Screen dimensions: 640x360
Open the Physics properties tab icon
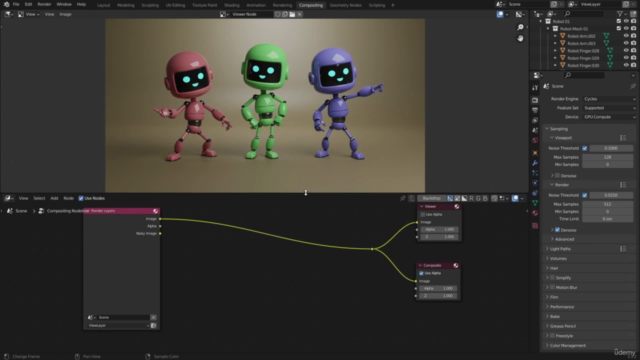coord(535,183)
